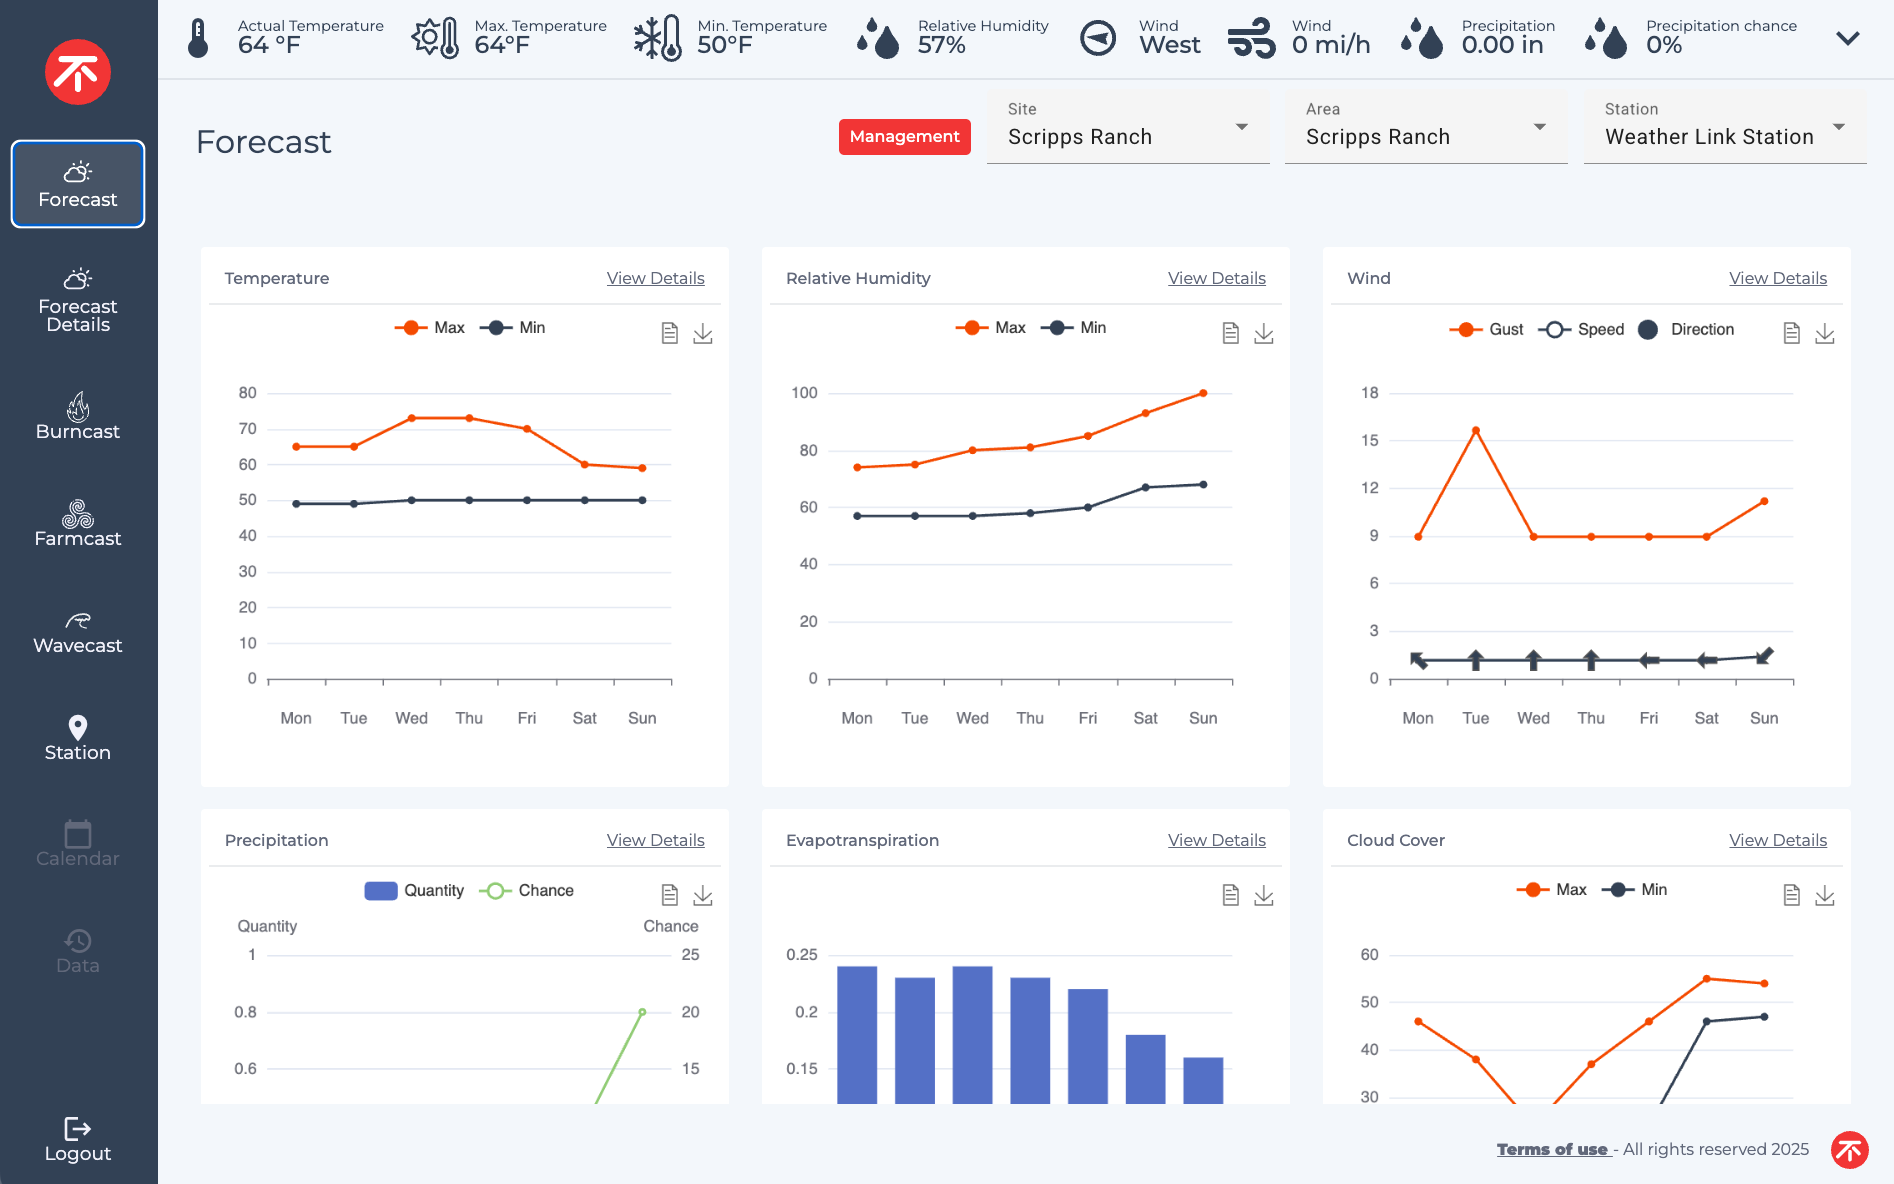Screen dimensions: 1894x1184
Task: Show Evapotranspiration data view icon
Action: [x=1231, y=895]
